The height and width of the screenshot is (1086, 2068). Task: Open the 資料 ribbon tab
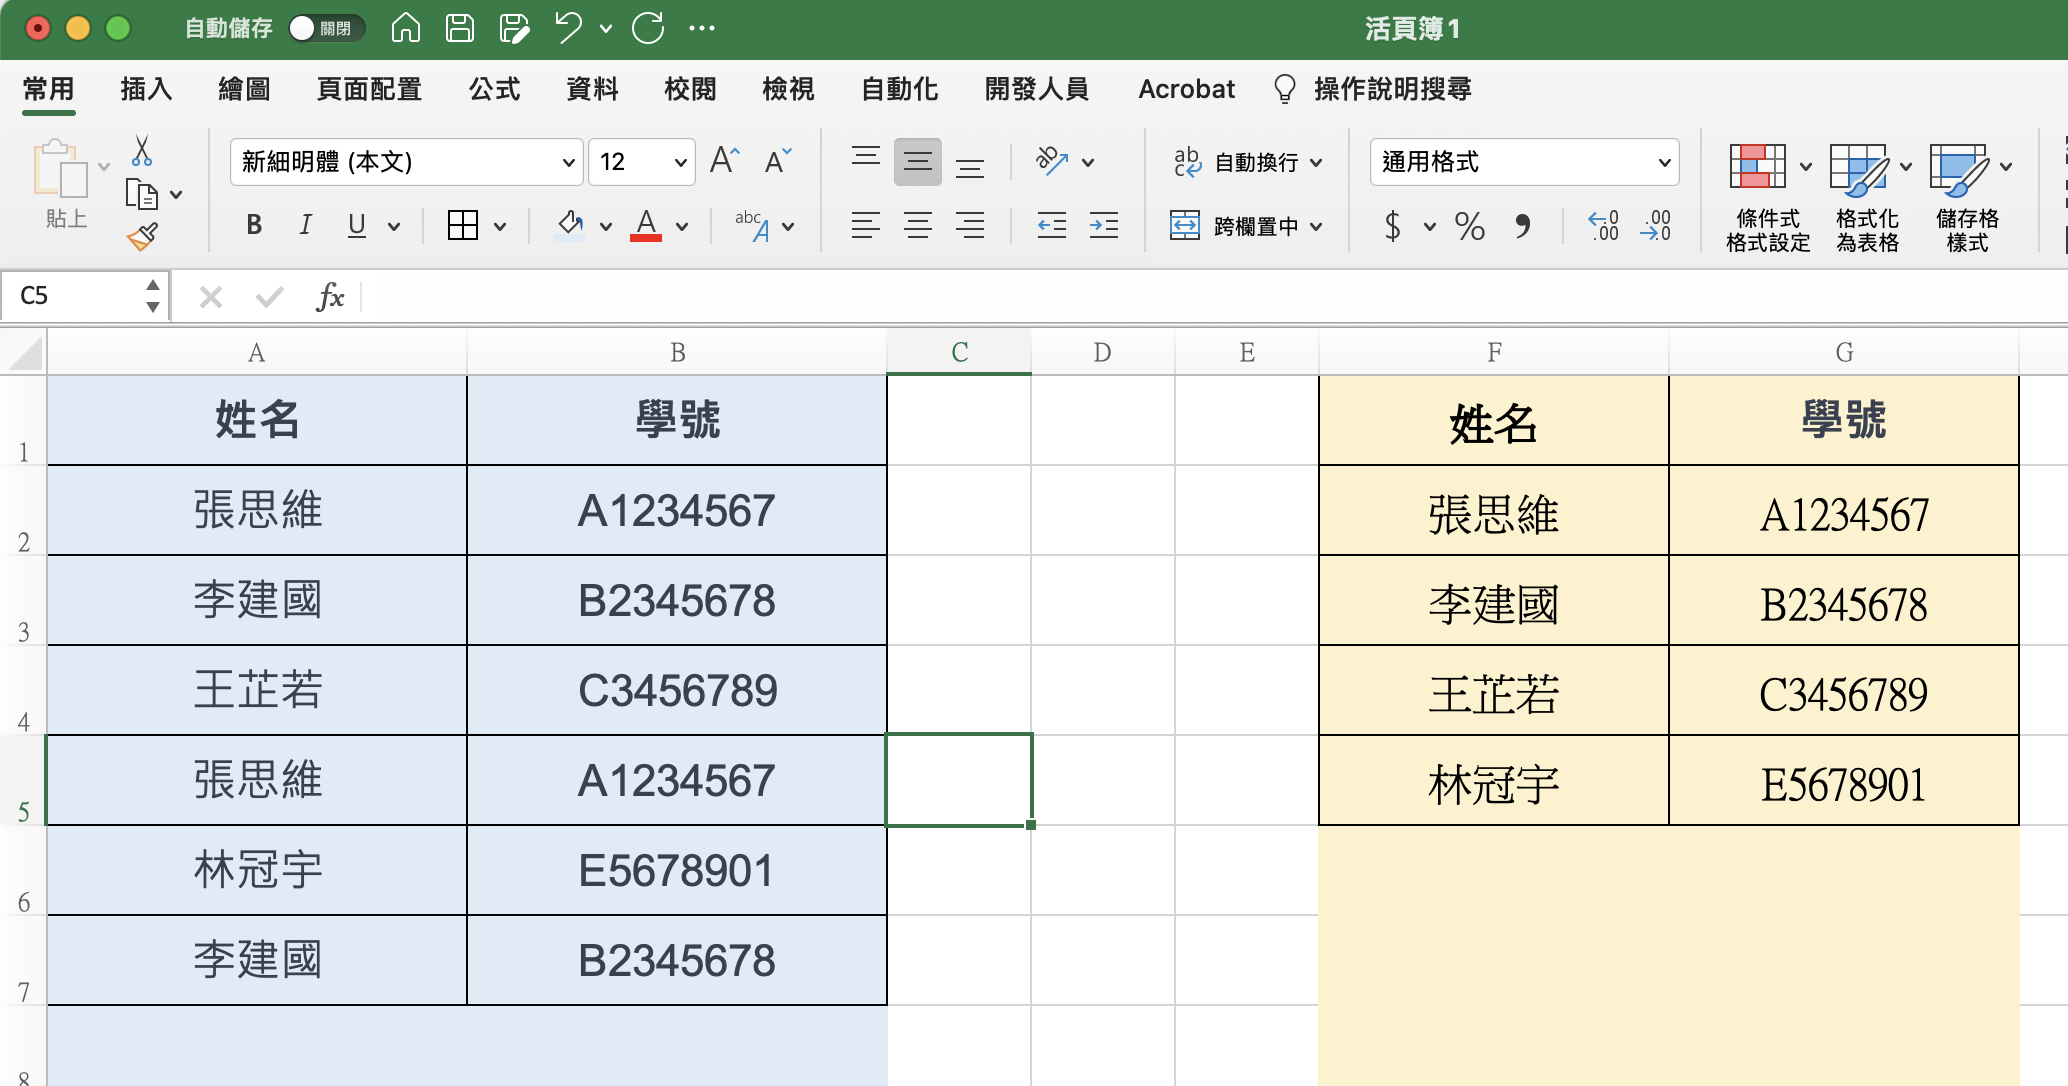[592, 89]
